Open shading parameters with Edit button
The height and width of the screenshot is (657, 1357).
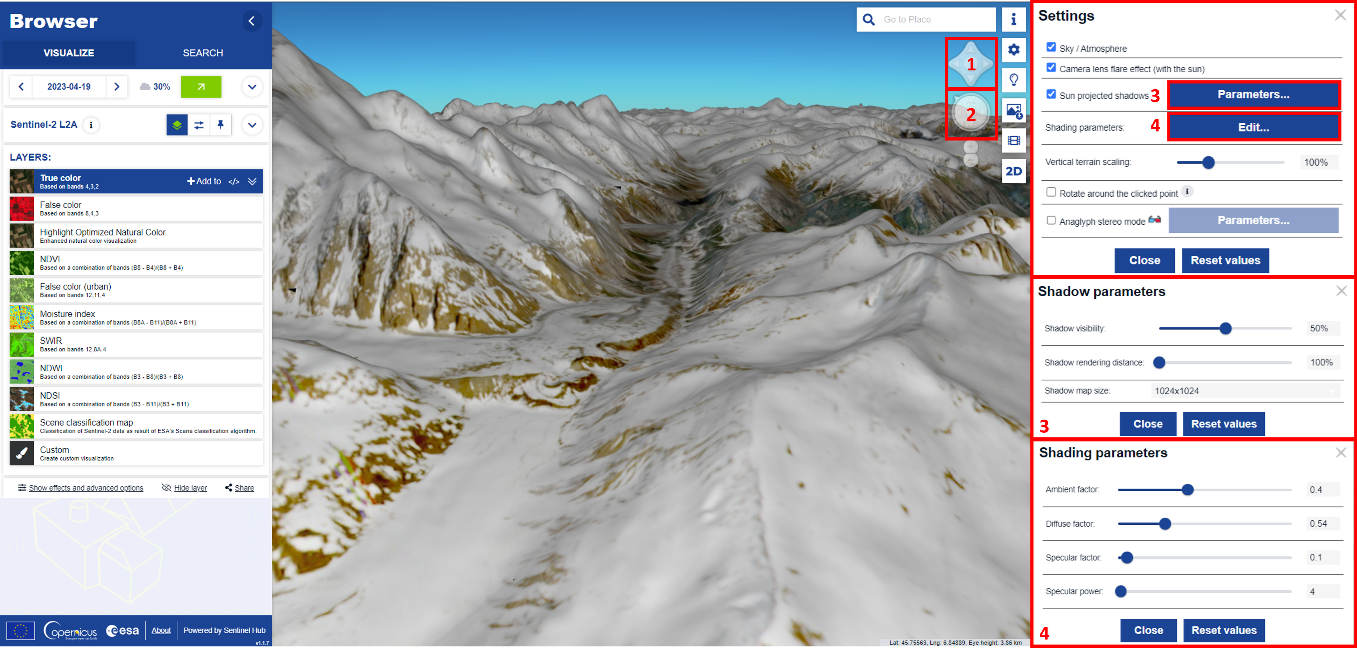pyautogui.click(x=1252, y=127)
